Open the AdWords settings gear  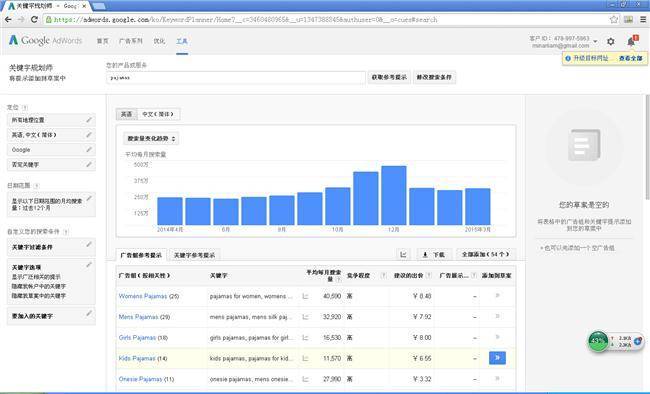click(x=611, y=41)
